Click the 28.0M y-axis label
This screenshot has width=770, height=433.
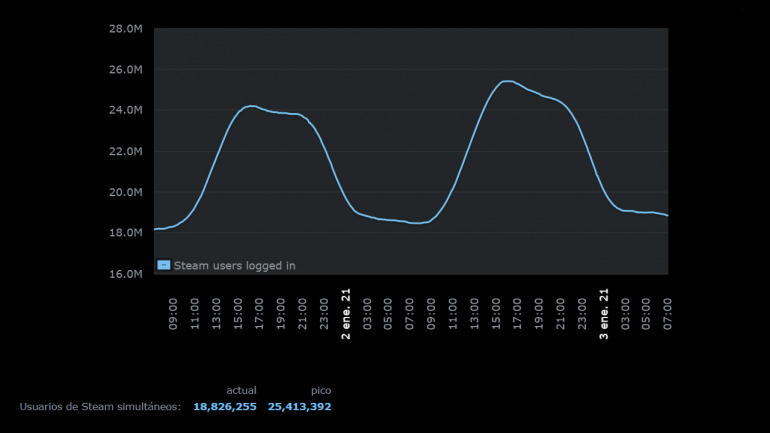pos(127,28)
